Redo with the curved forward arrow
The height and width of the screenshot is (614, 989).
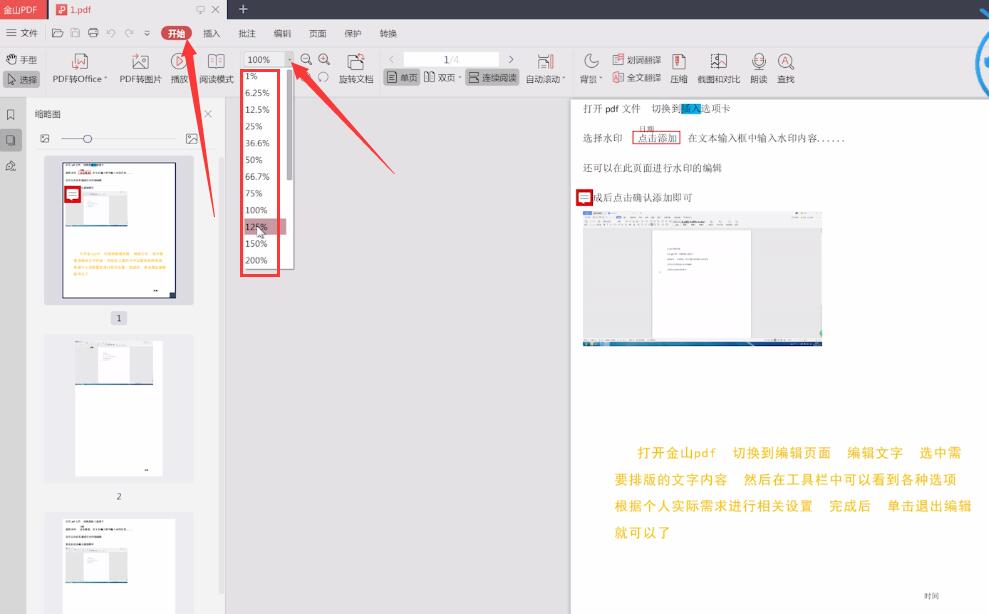click(129, 33)
